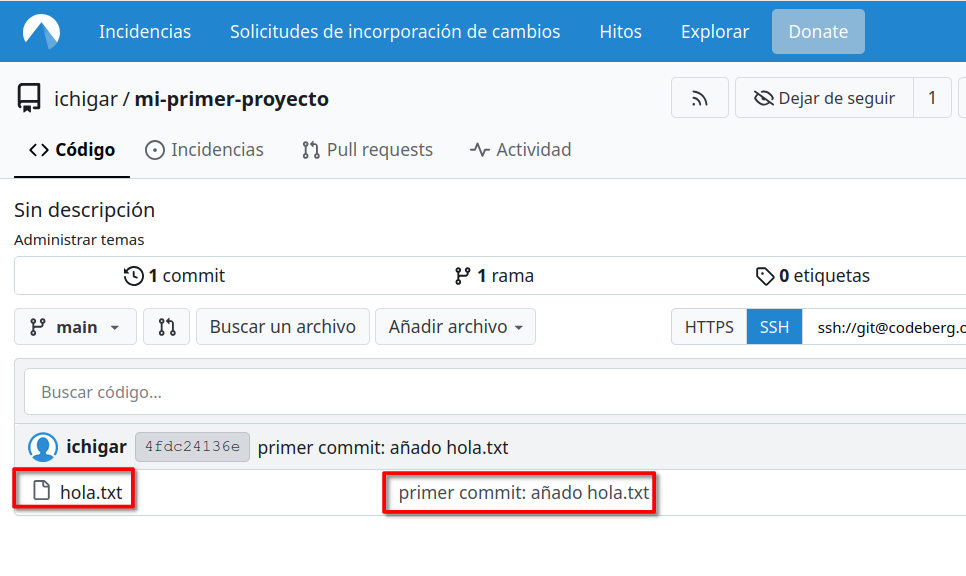
Task: Click the repository book icon
Action: point(28,98)
